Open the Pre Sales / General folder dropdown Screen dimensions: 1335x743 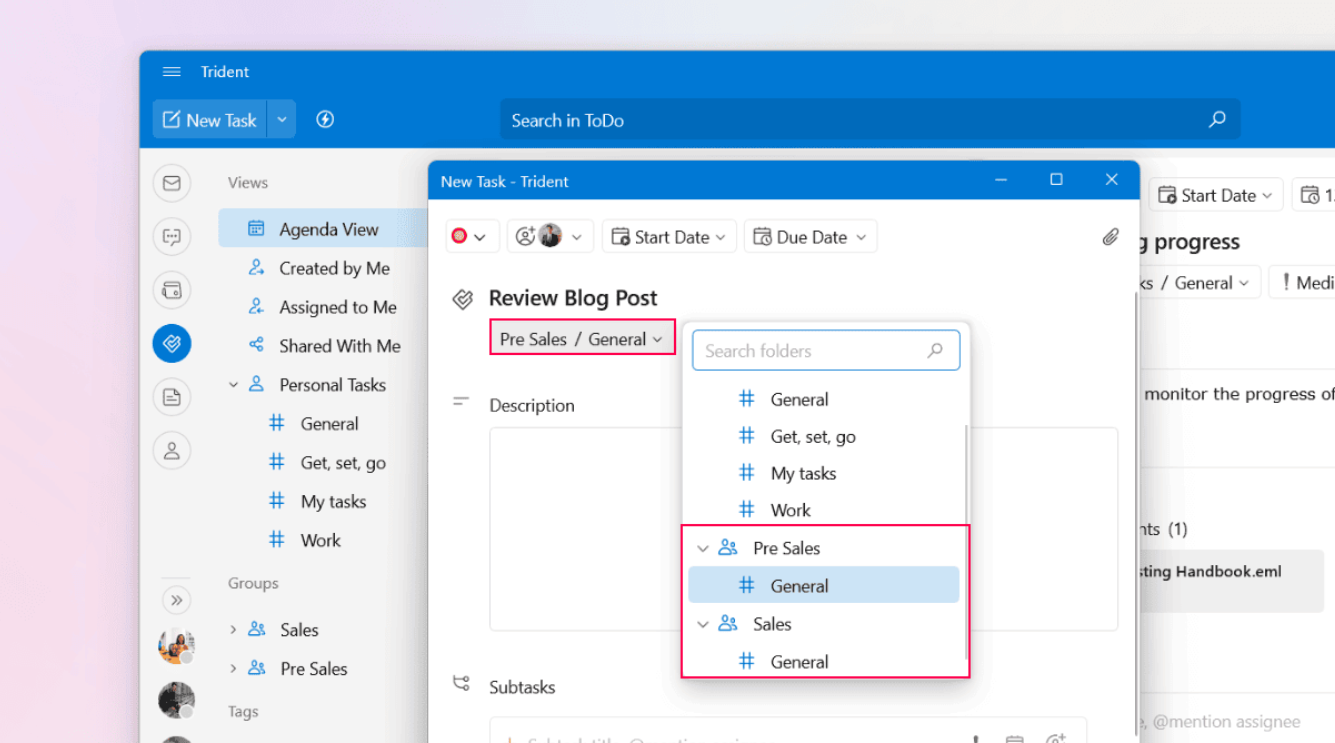tap(581, 339)
